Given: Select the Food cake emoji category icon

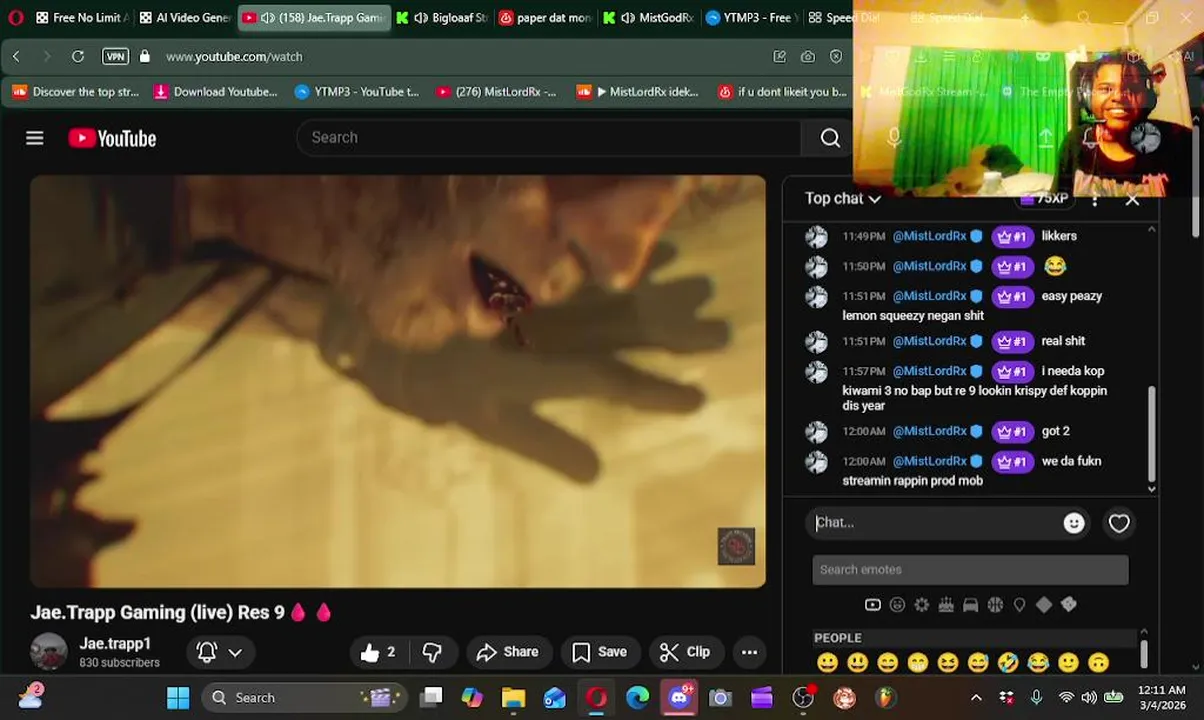Looking at the screenshot, I should point(946,604).
